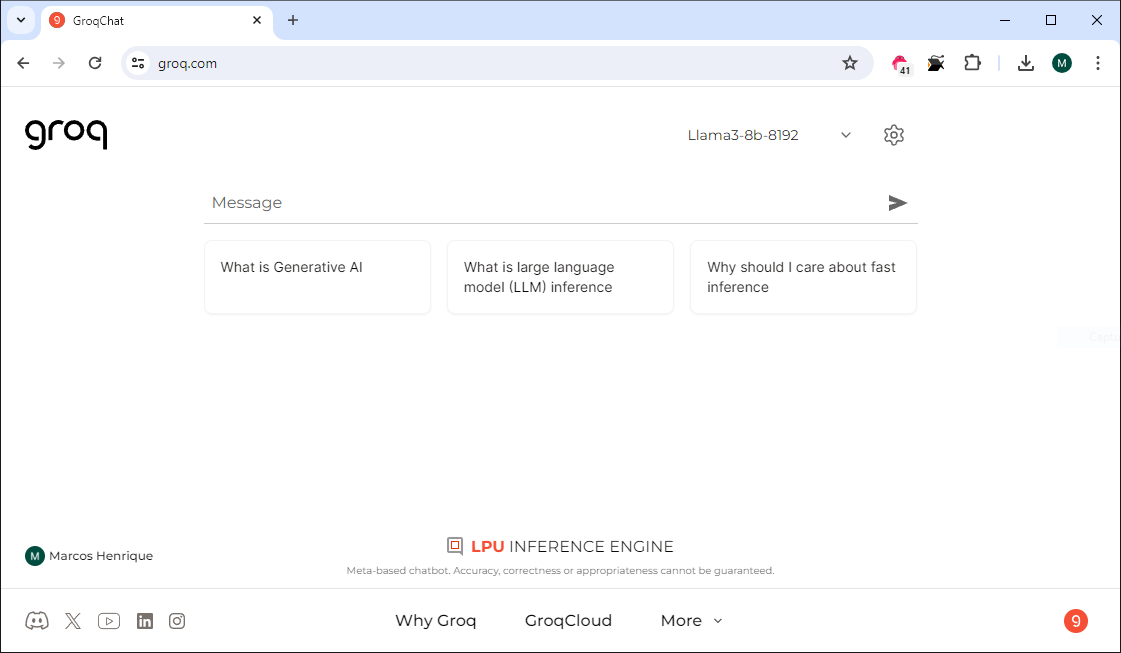Expand the Llama3-8b-8192 model selector
This screenshot has height=653, width=1121.
(769, 135)
